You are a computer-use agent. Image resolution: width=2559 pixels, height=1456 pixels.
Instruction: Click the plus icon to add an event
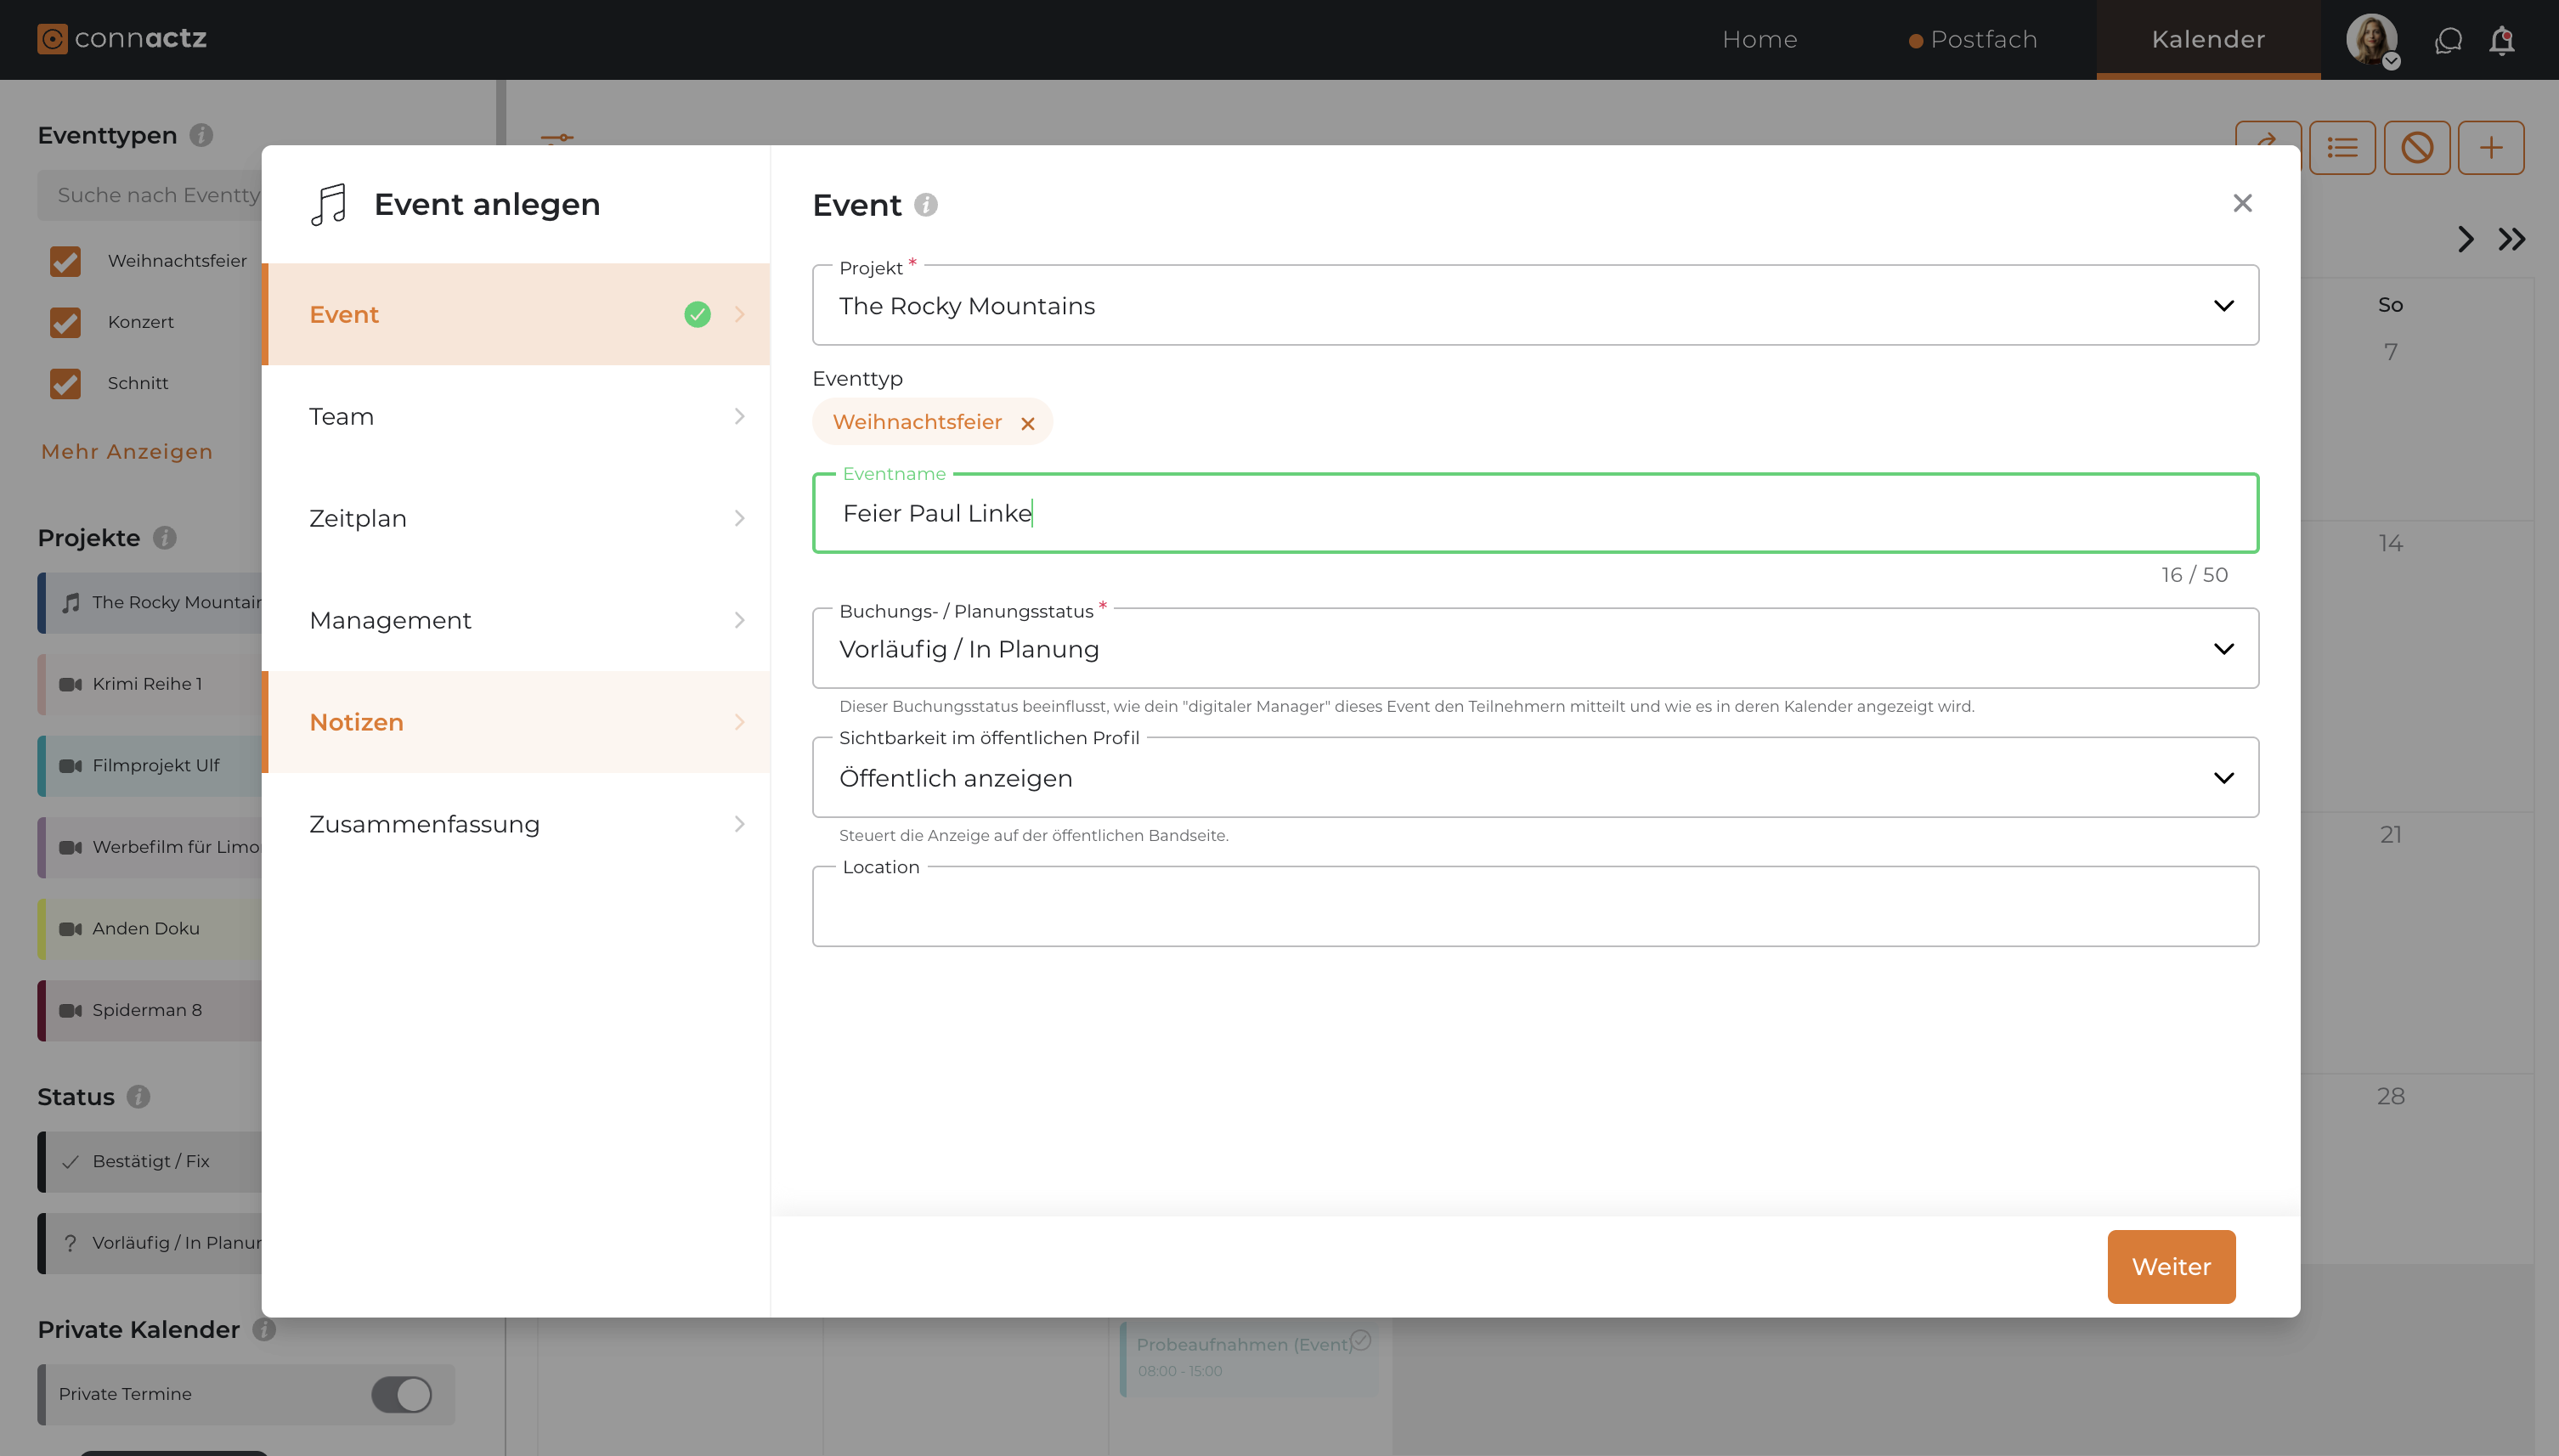click(x=2490, y=148)
